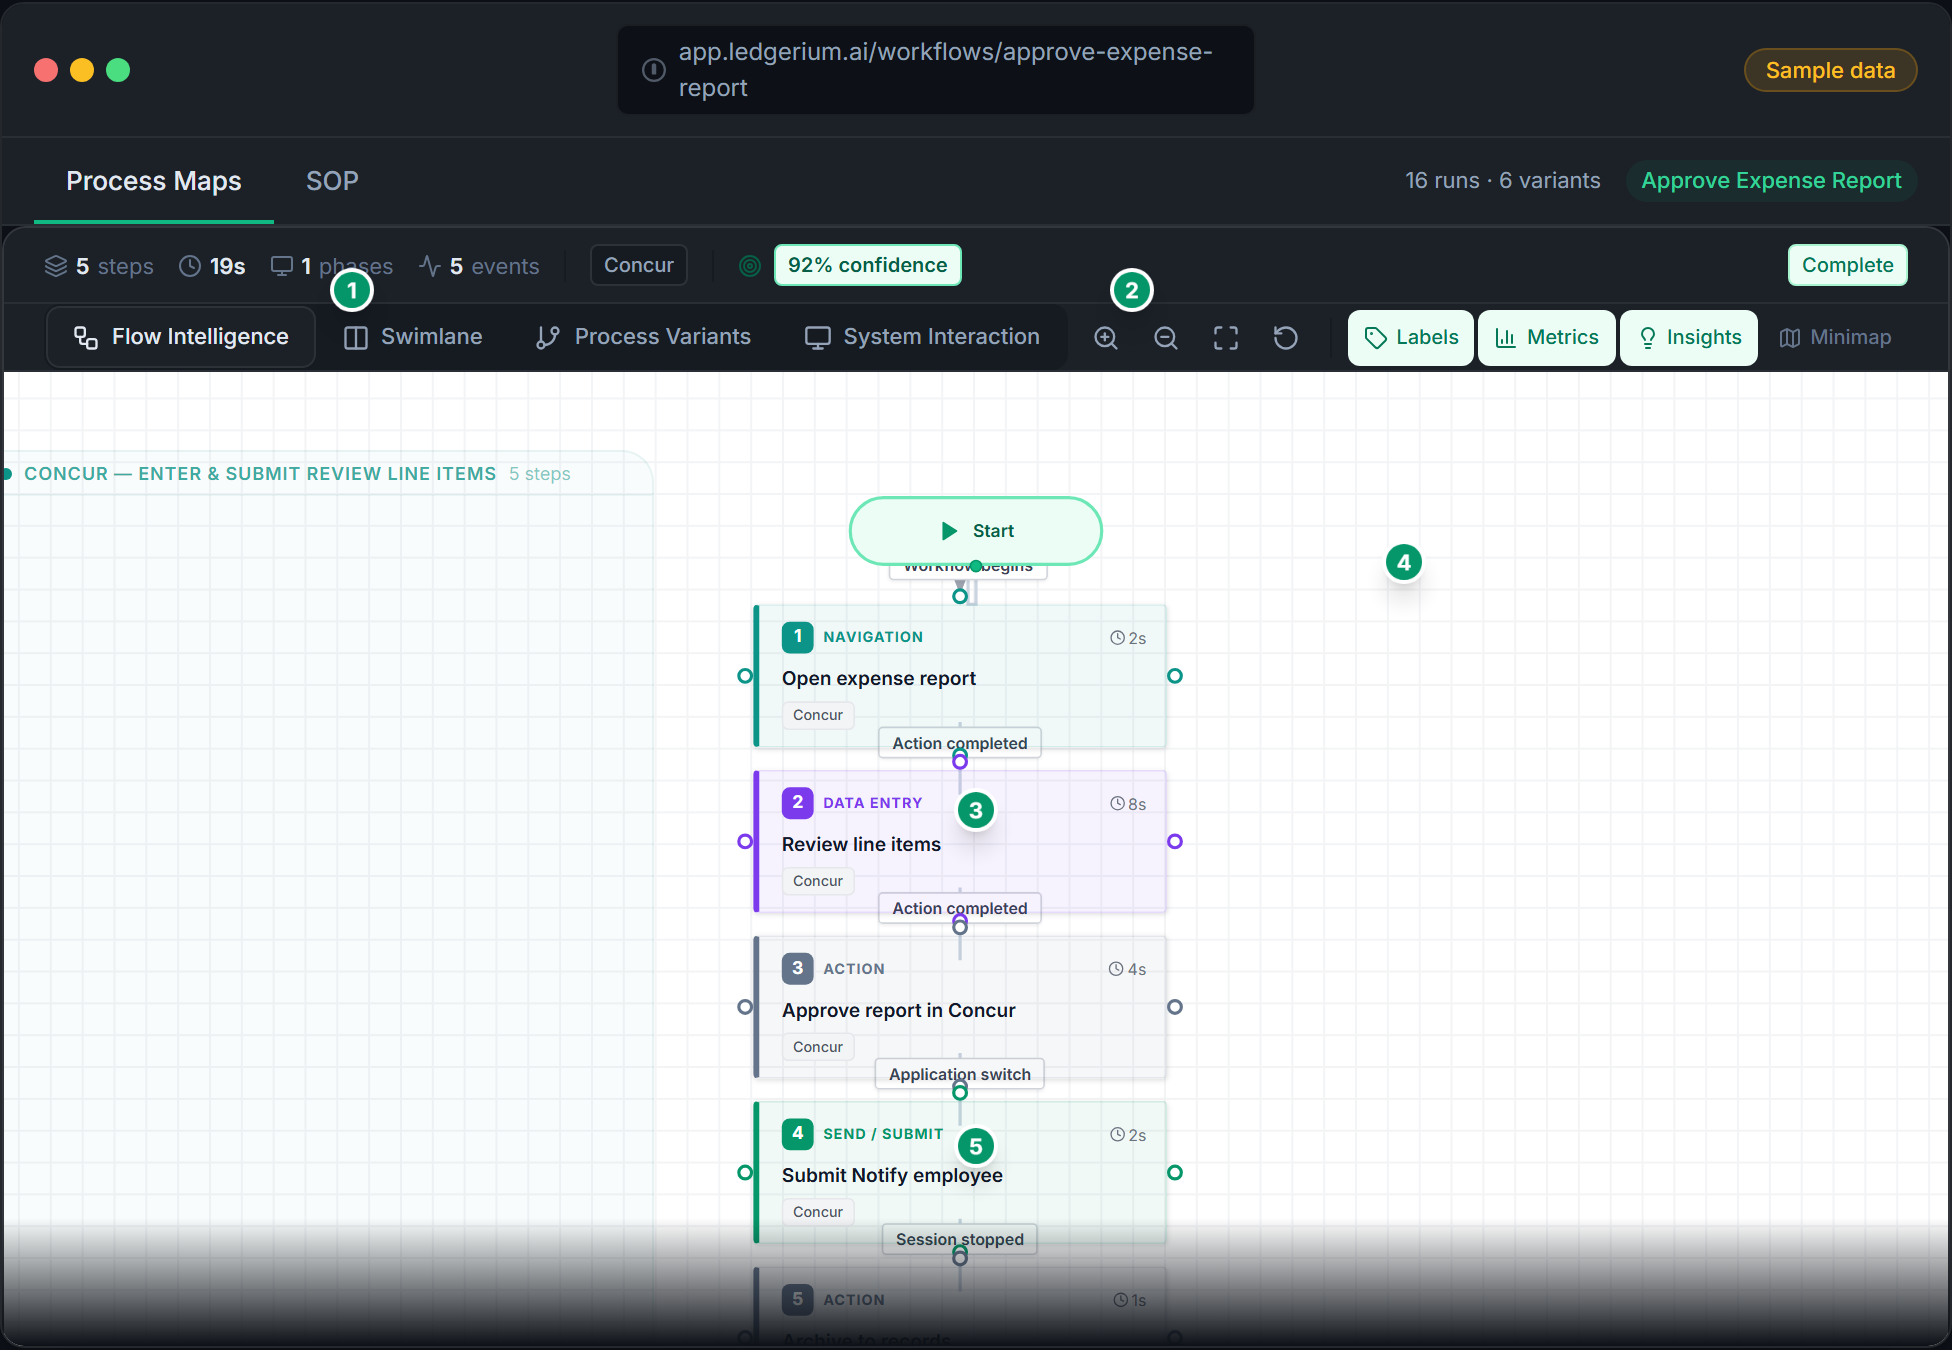Click the site info icon in the address bar
This screenshot has height=1350, width=1952.
pyautogui.click(x=653, y=70)
